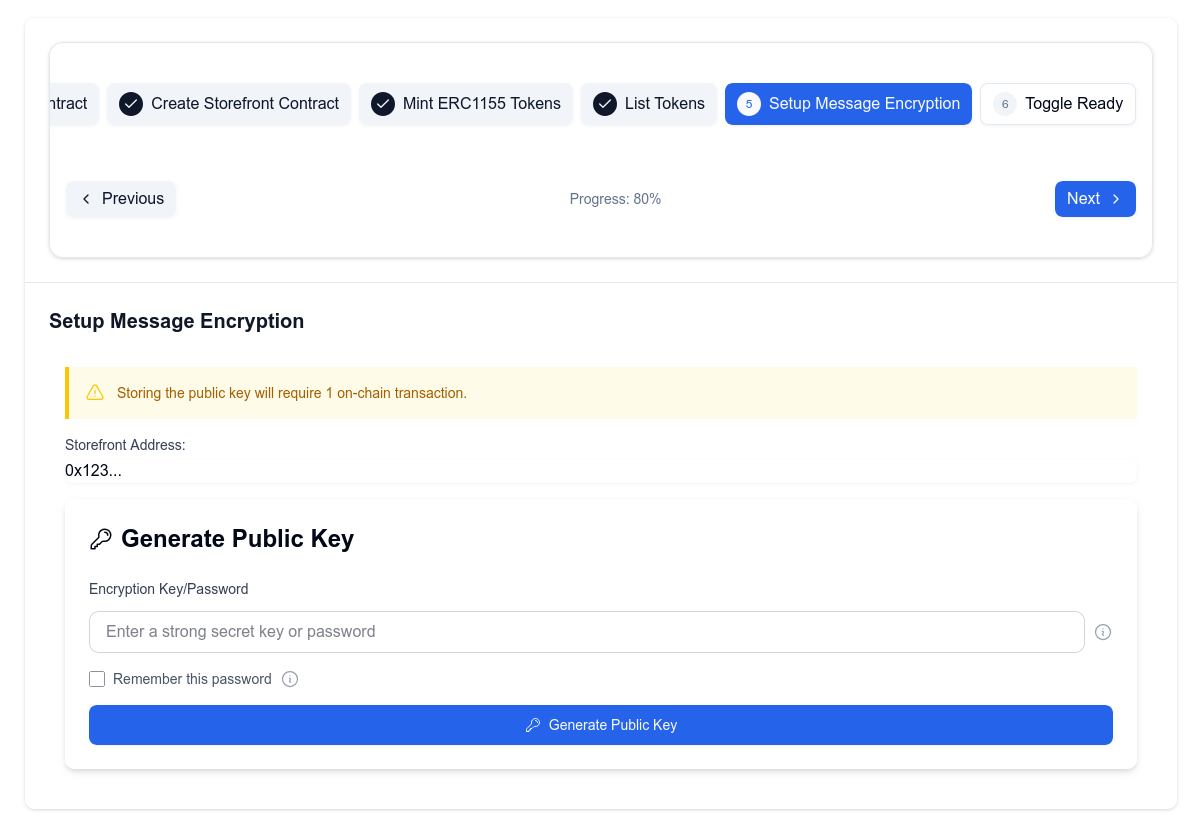Enable the Remember this password checkbox
This screenshot has height=834, width=1202.
(x=97, y=678)
